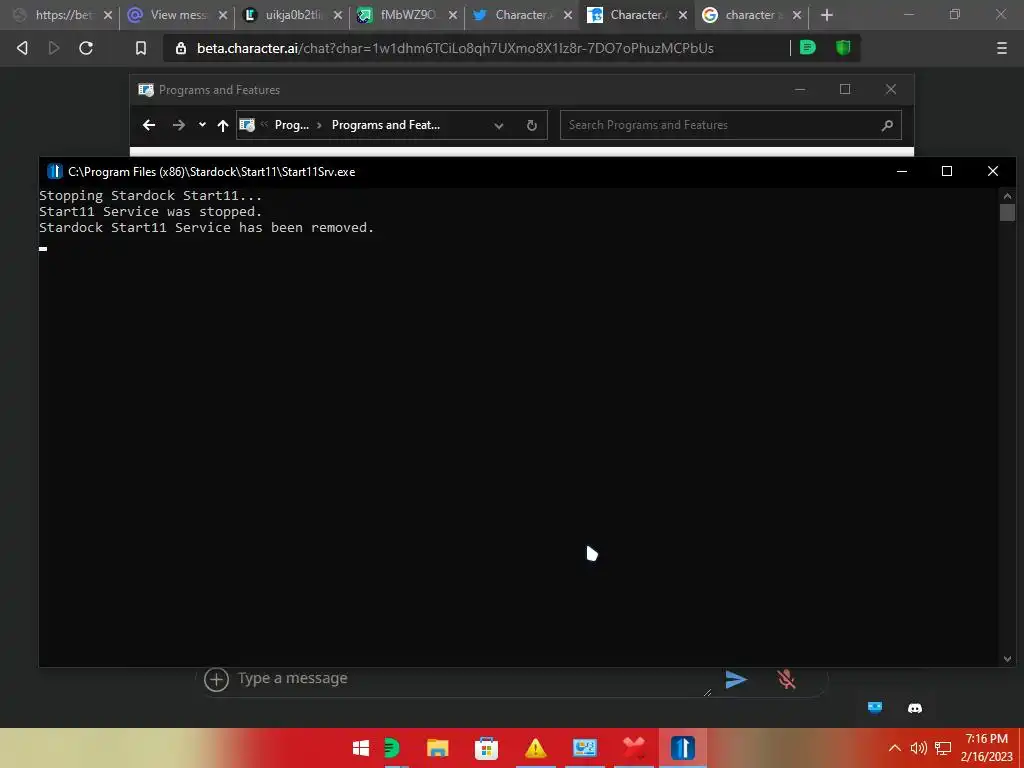Open Microsoft Store from the taskbar
1024x768 pixels.
pyautogui.click(x=486, y=748)
